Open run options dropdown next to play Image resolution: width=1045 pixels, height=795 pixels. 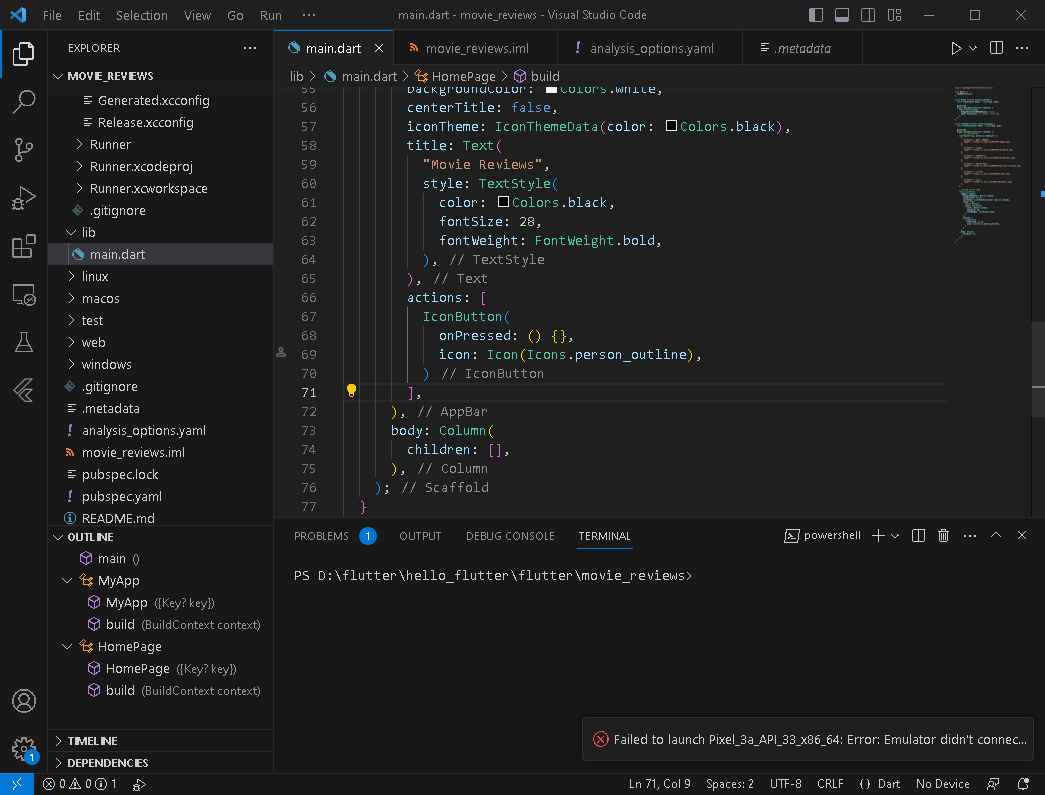click(x=973, y=48)
